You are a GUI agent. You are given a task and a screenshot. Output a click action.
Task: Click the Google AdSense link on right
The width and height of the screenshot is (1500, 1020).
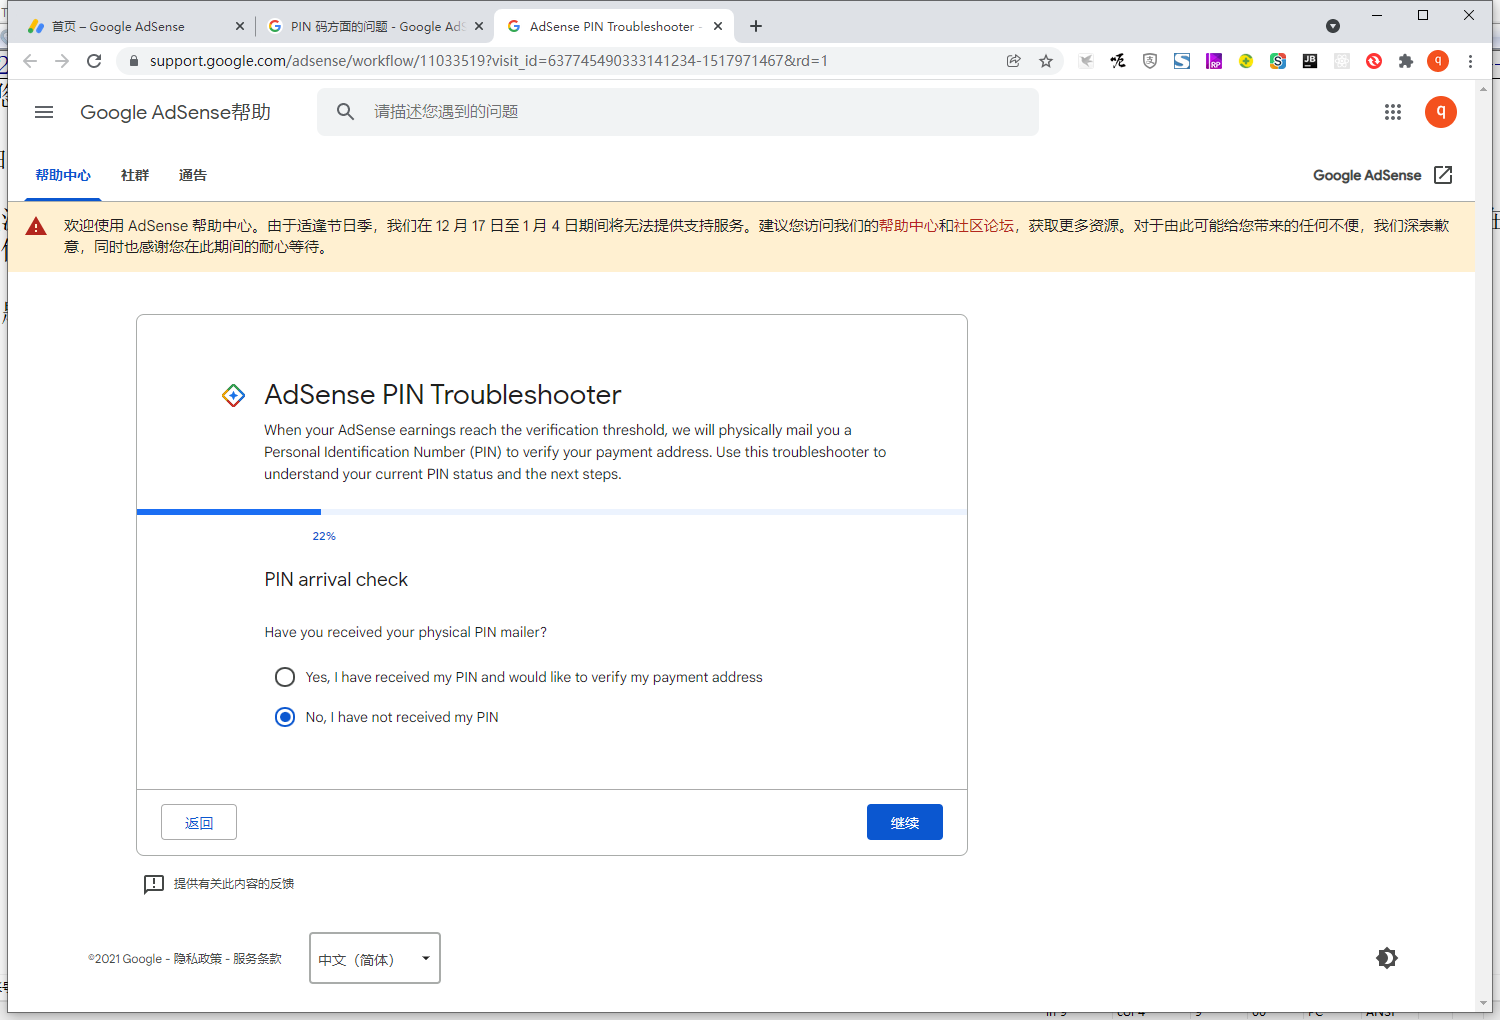point(1367,175)
